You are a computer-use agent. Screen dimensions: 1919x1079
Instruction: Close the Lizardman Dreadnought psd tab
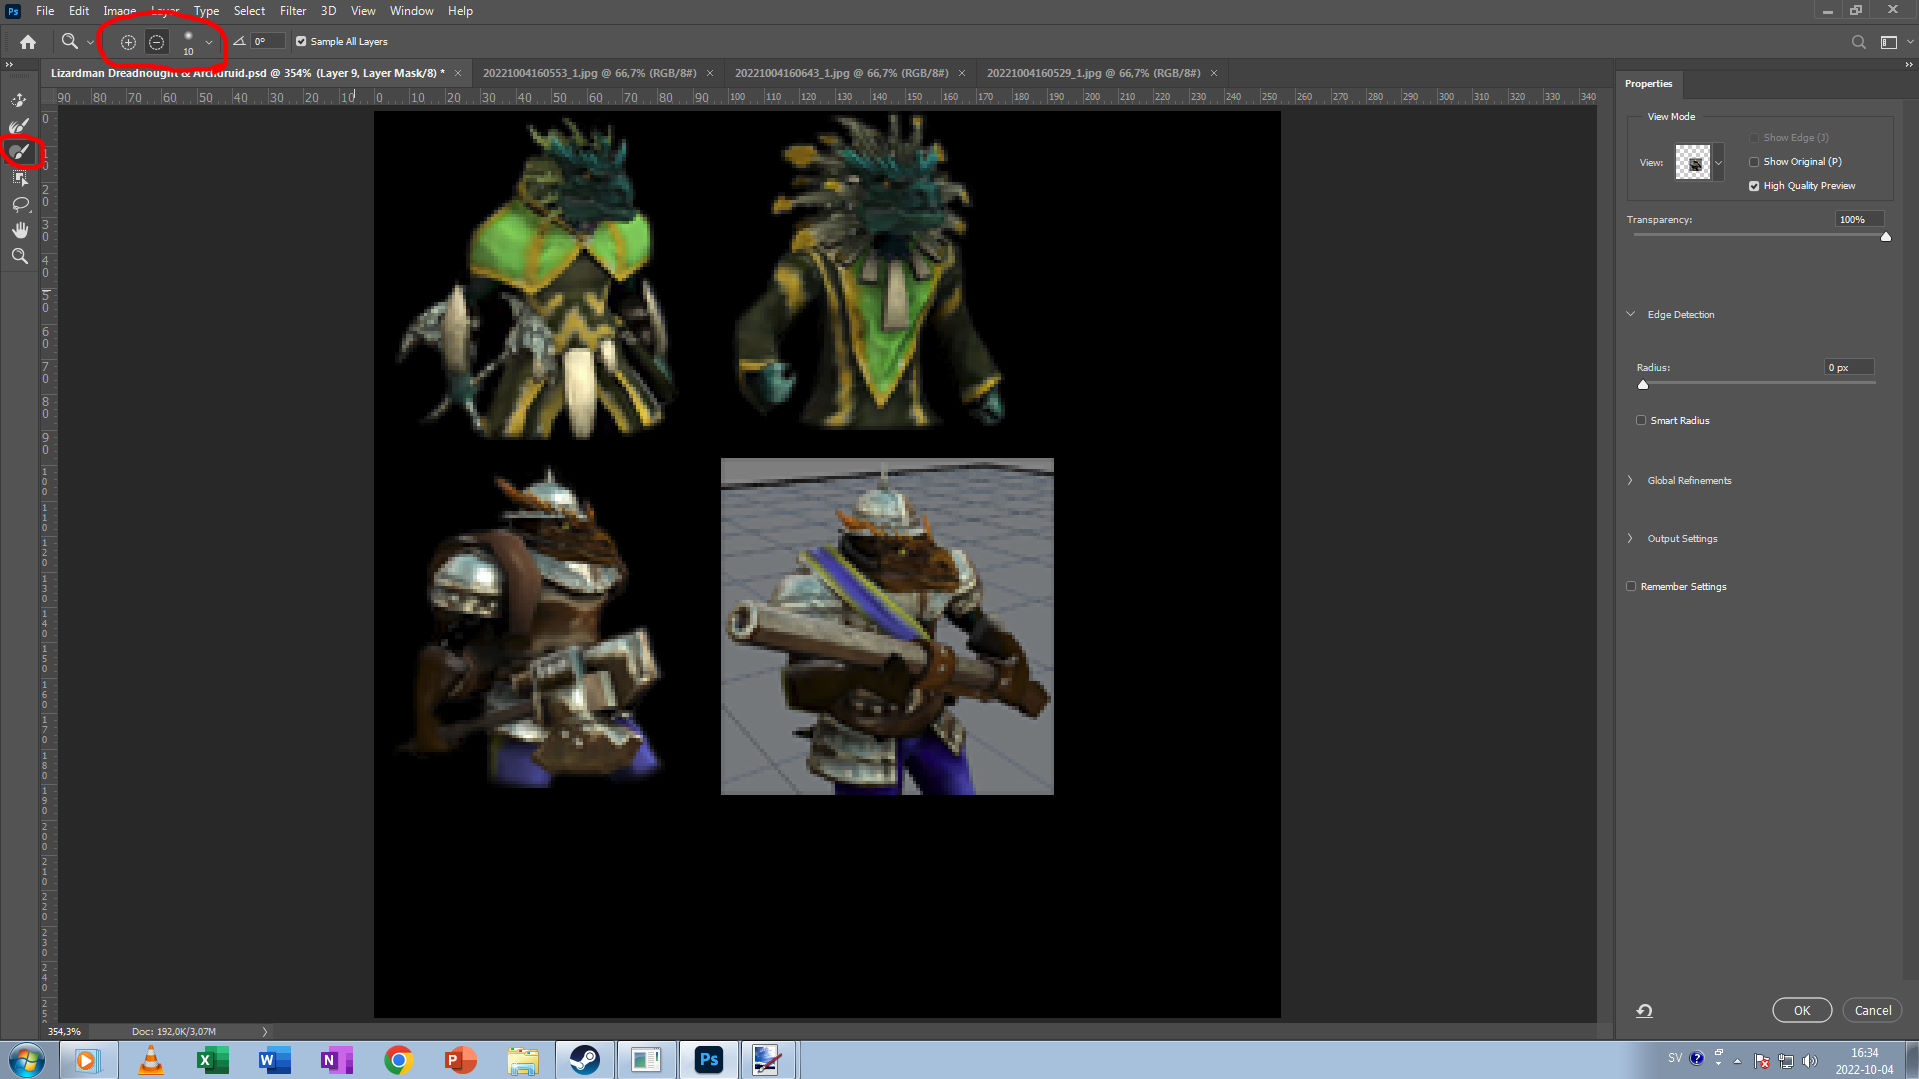(x=458, y=73)
